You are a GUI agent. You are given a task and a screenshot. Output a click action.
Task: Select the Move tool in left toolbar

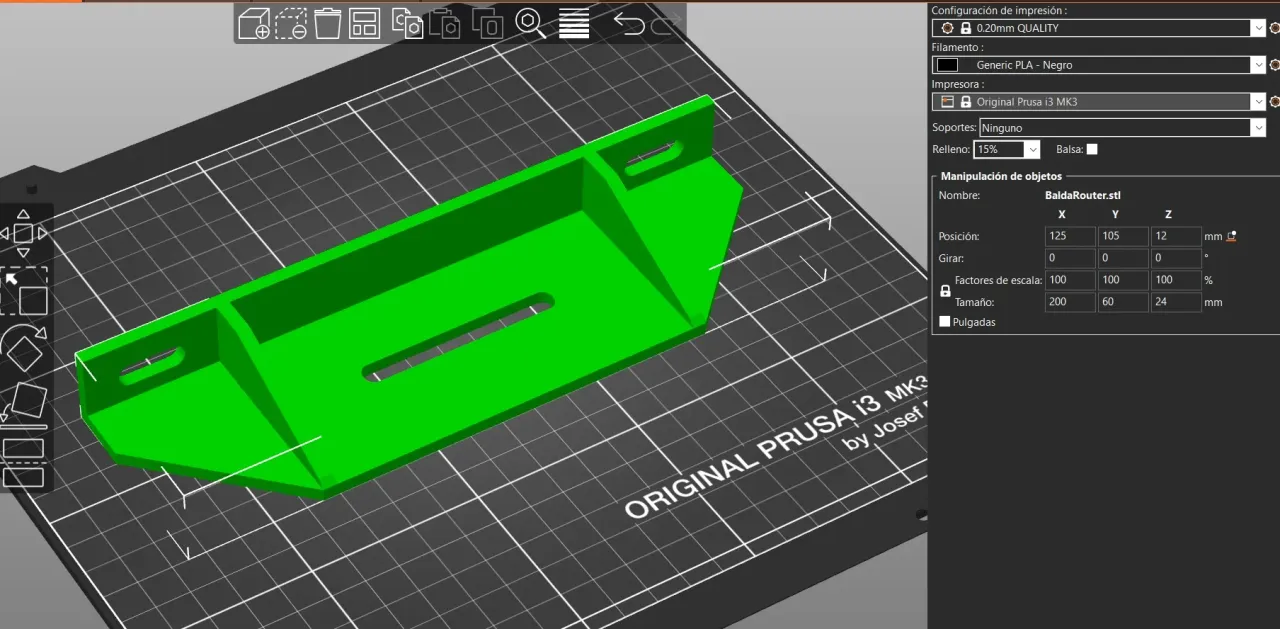click(x=23, y=234)
